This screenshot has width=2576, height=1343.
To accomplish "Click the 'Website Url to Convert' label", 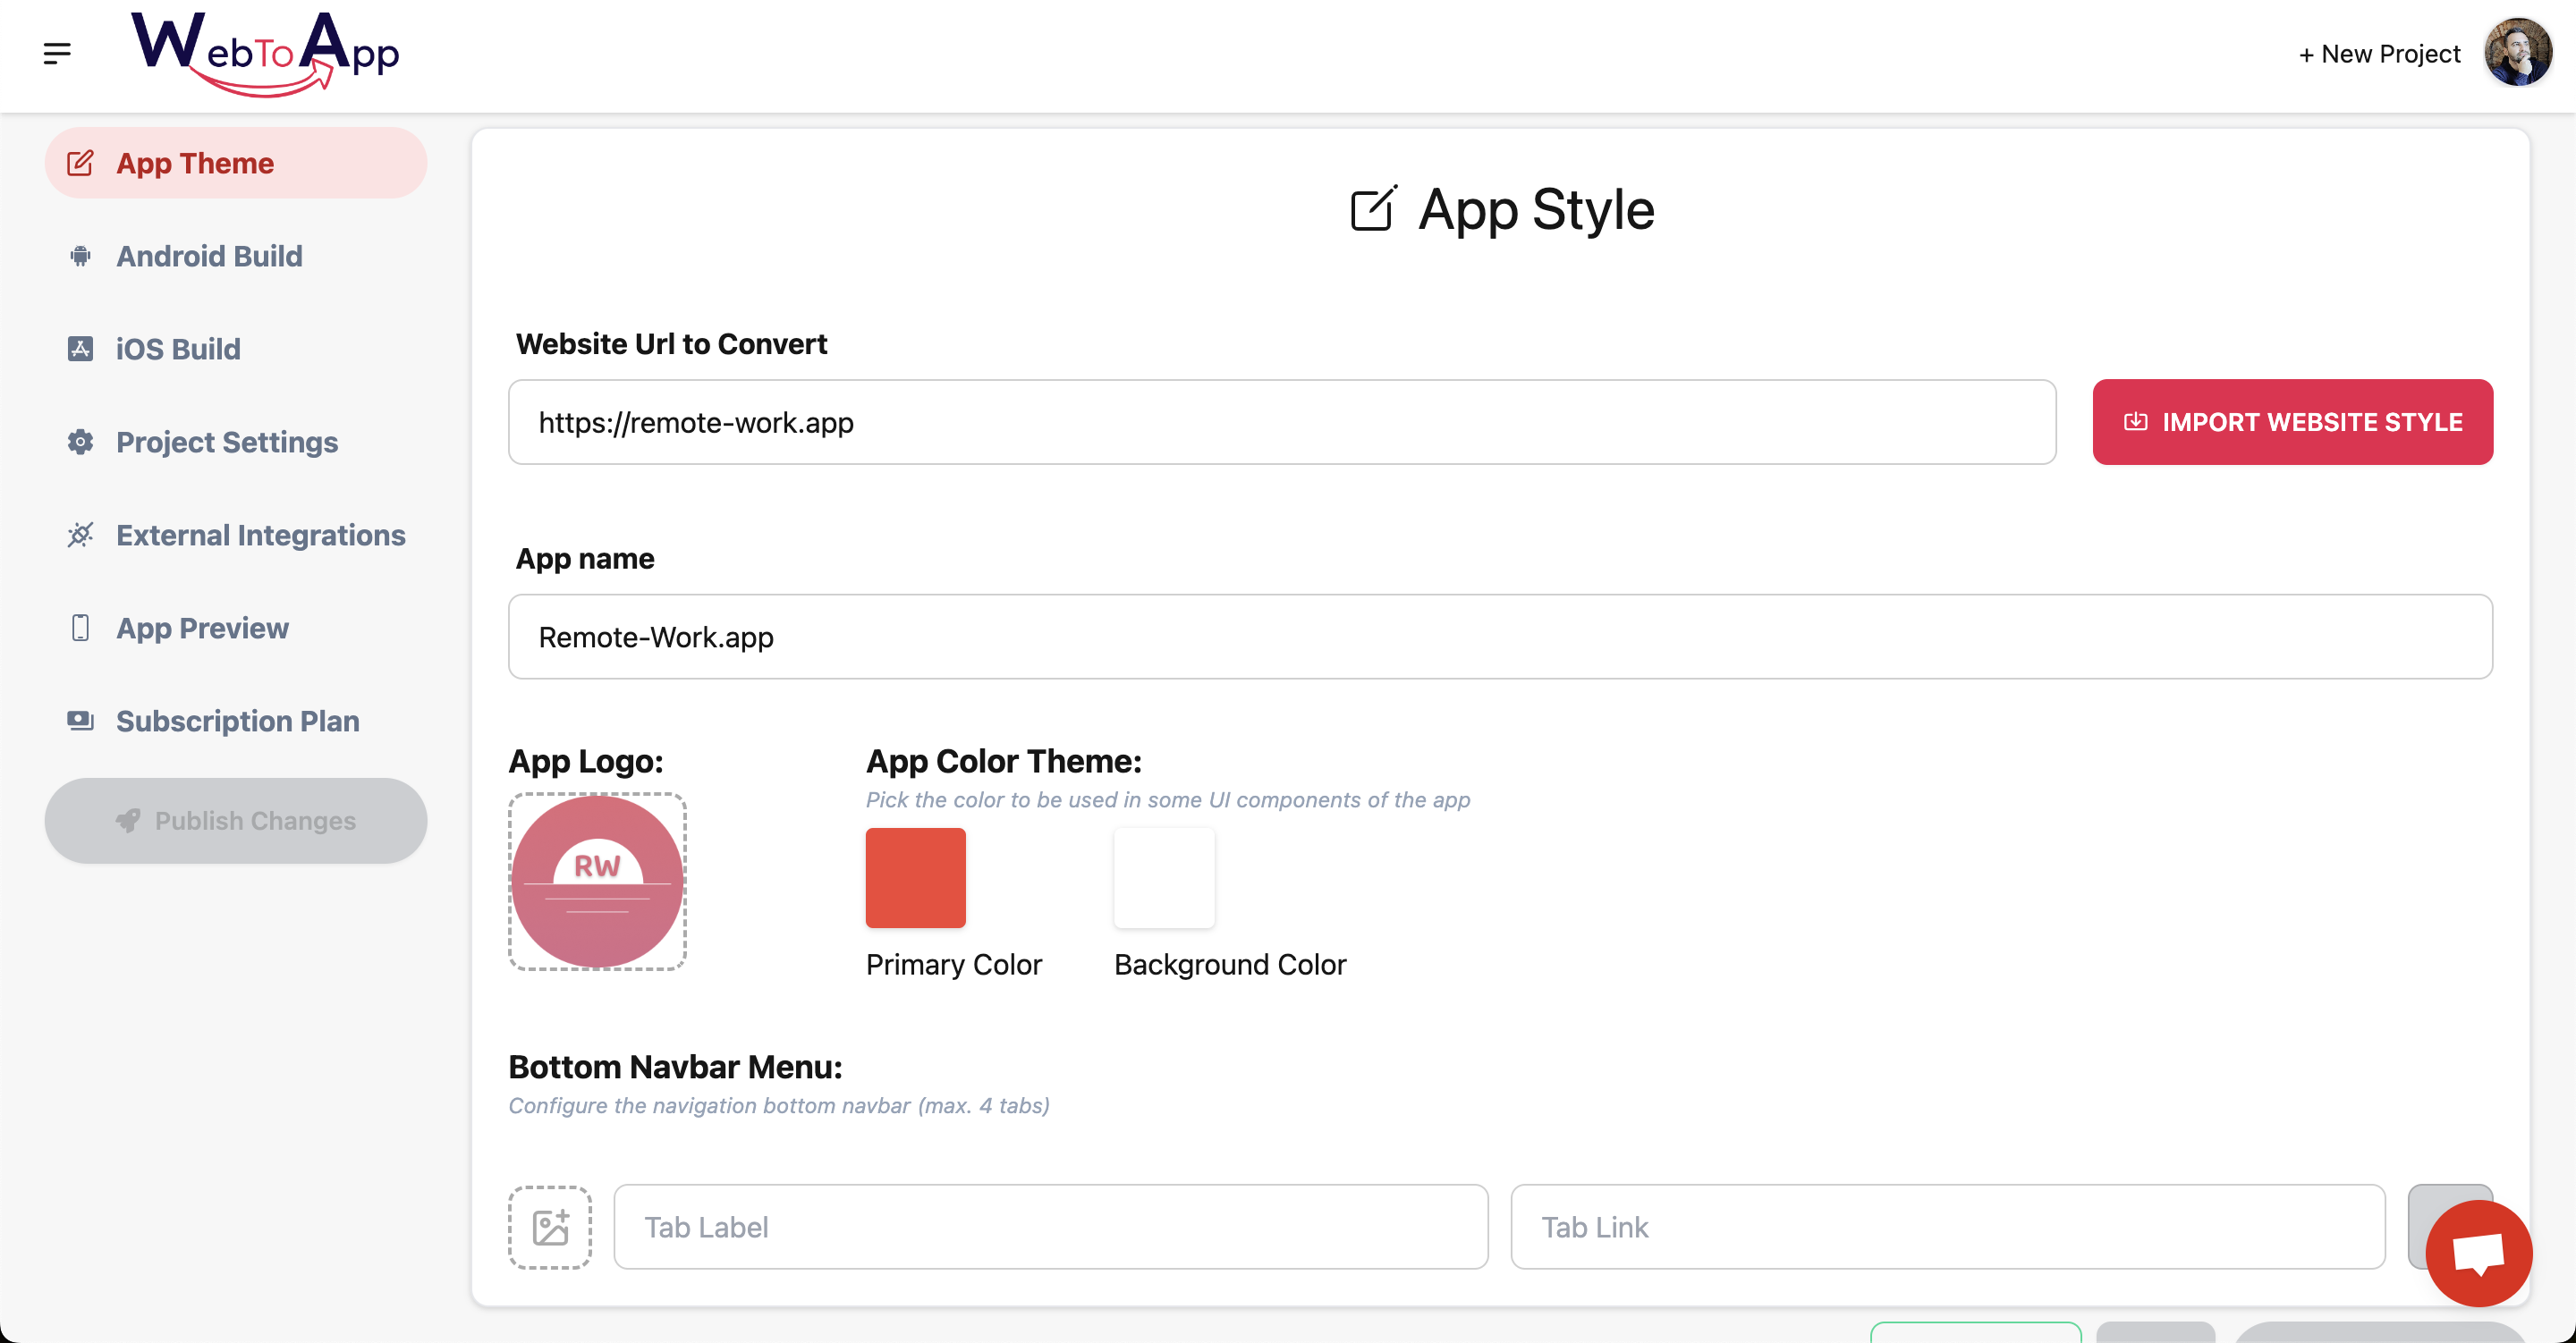I will [x=671, y=344].
